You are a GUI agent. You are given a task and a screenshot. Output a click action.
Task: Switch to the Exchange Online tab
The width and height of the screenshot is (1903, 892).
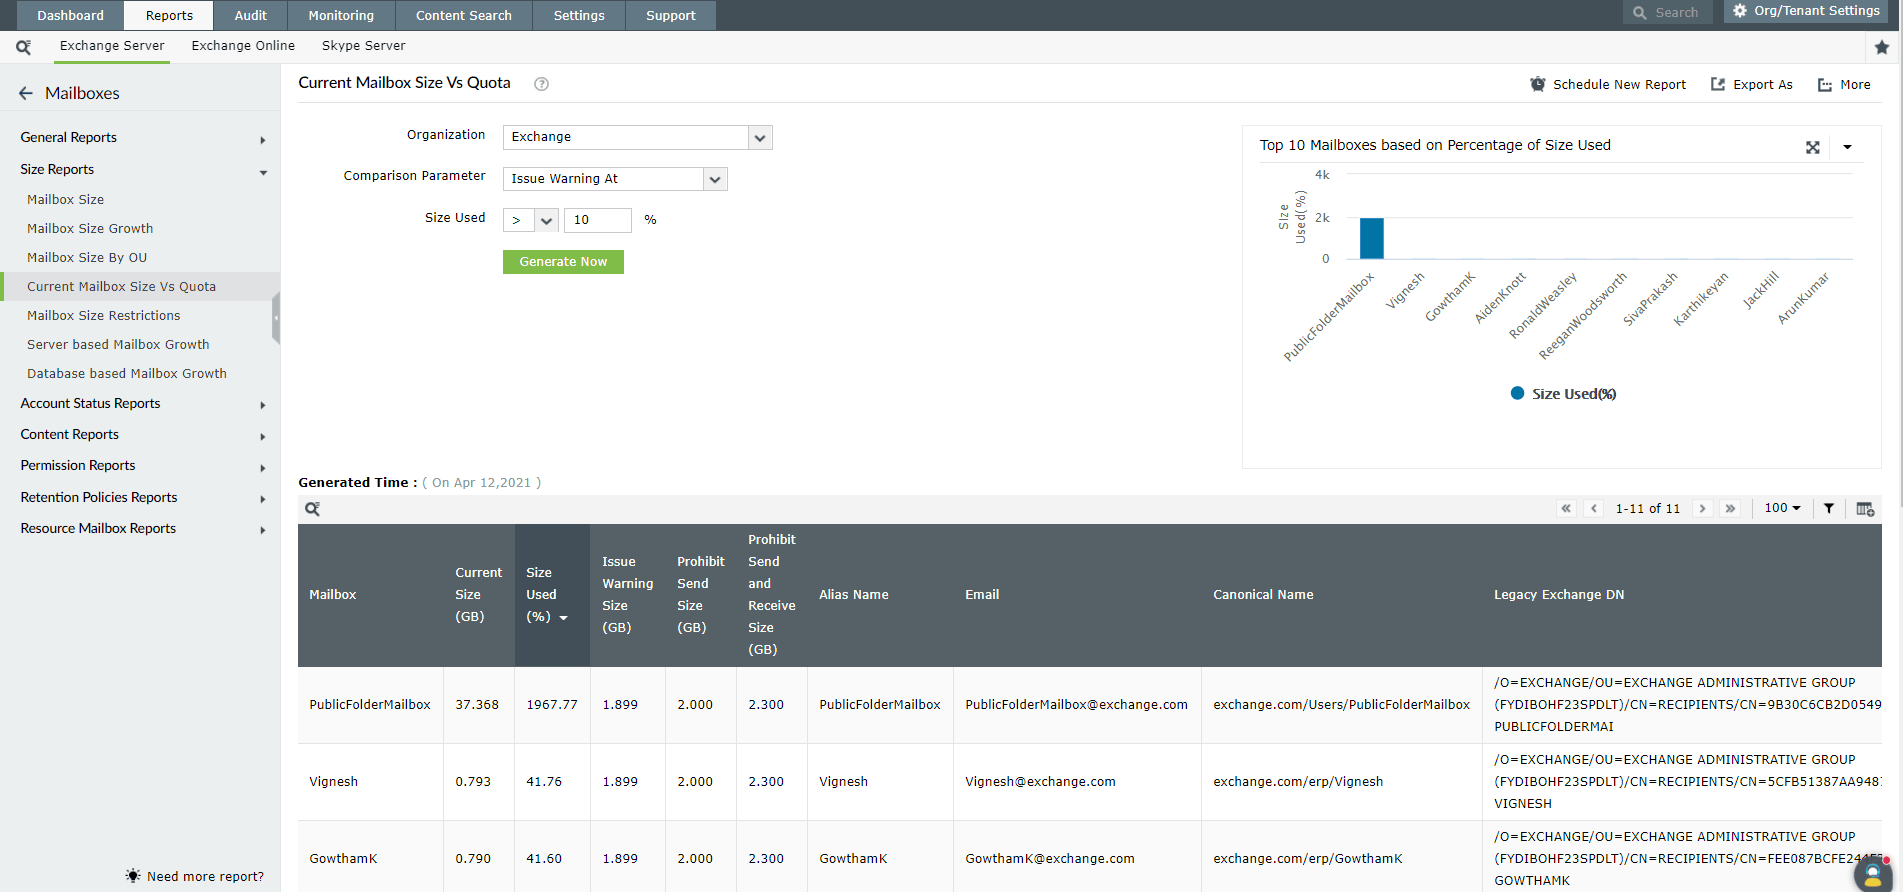(243, 46)
